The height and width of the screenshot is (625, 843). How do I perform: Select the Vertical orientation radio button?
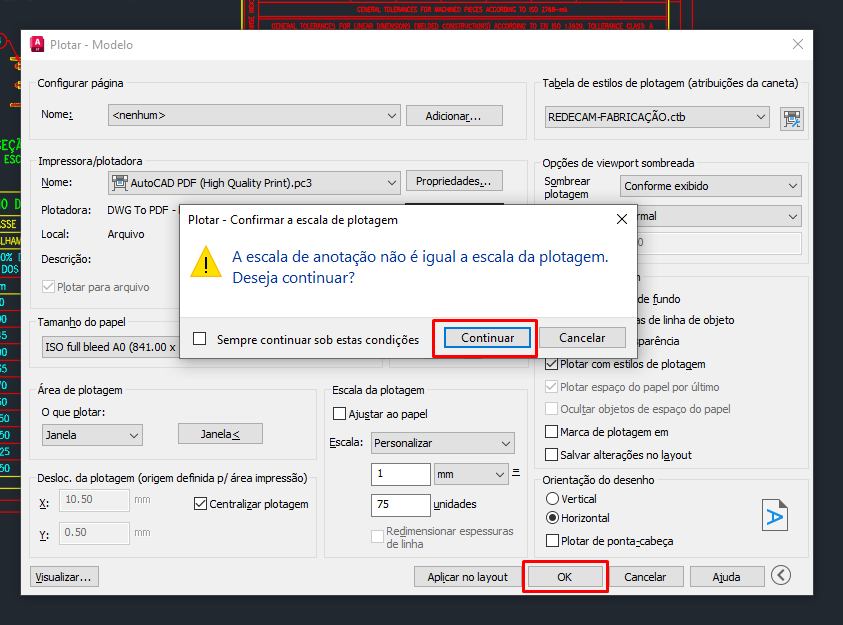(x=551, y=498)
